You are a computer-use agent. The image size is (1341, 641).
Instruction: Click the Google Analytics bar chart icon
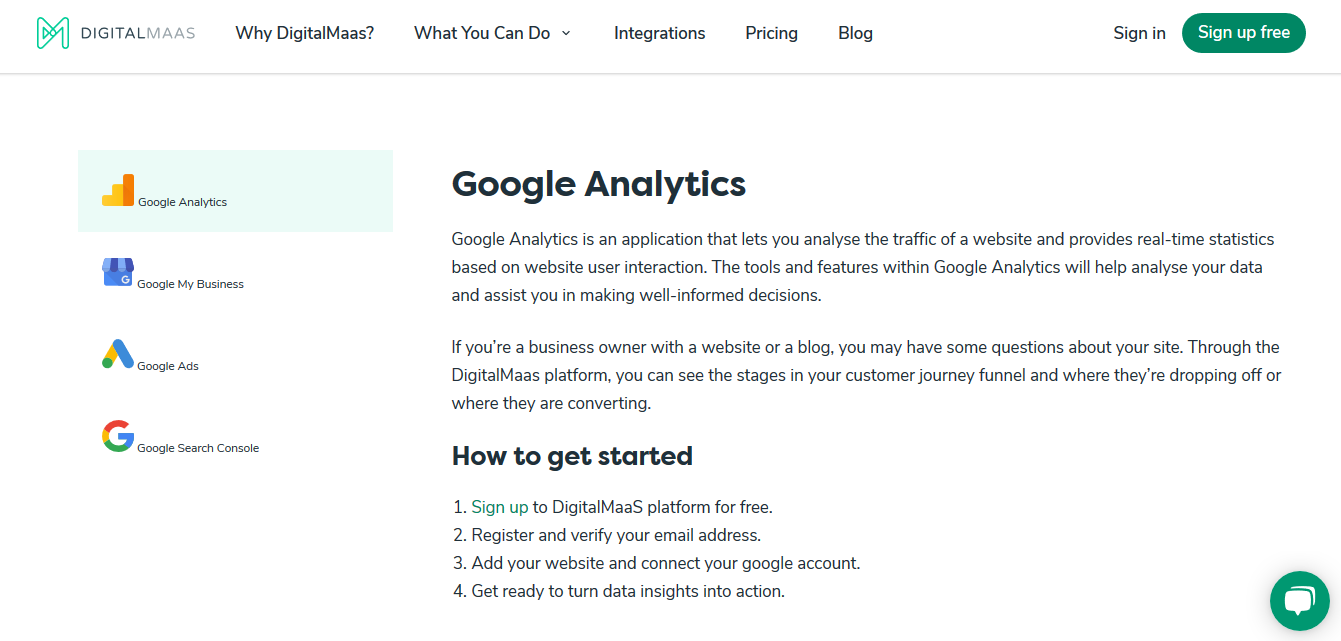118,190
